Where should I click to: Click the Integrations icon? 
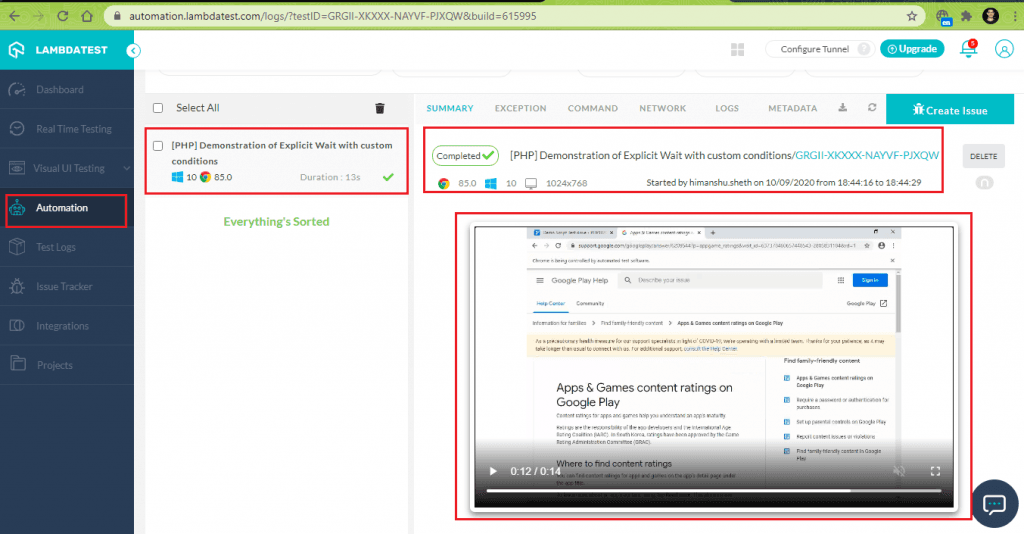click(x=17, y=325)
